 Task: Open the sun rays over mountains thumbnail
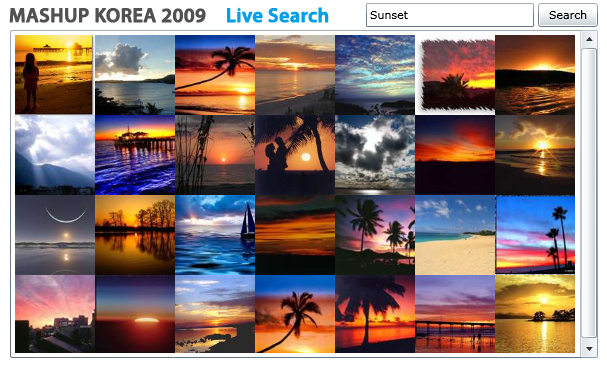[x=55, y=155]
